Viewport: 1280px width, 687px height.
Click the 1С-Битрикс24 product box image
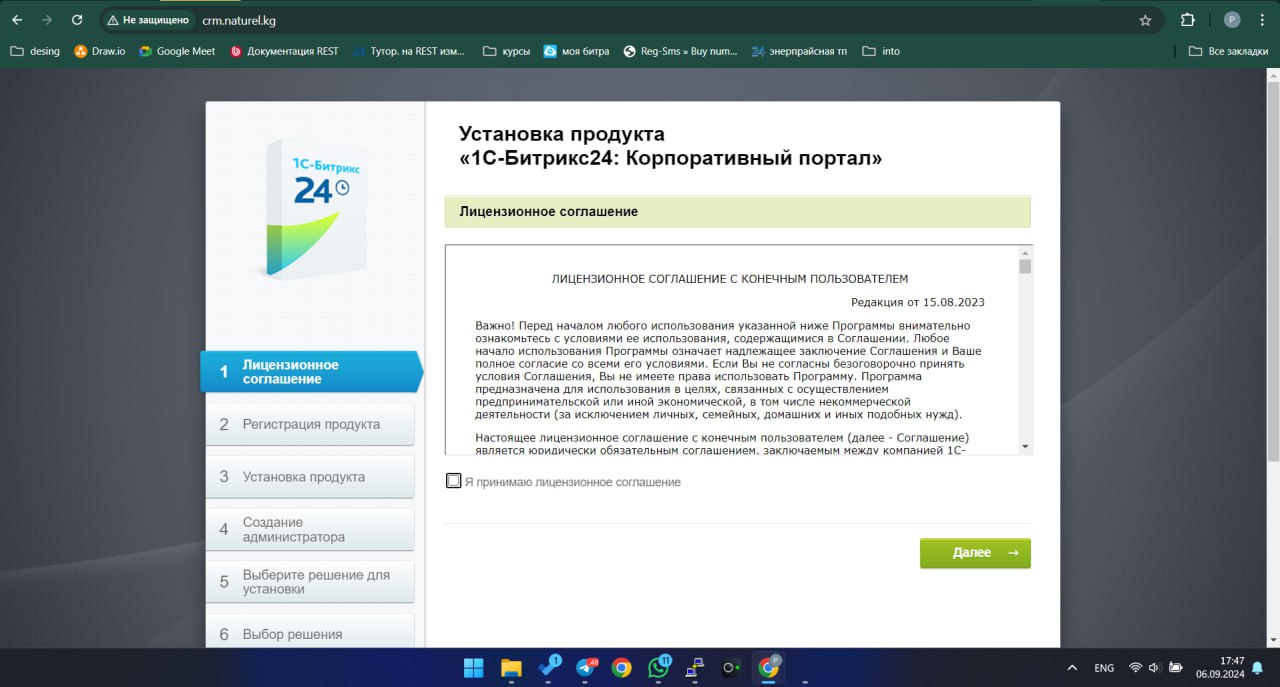(313, 208)
